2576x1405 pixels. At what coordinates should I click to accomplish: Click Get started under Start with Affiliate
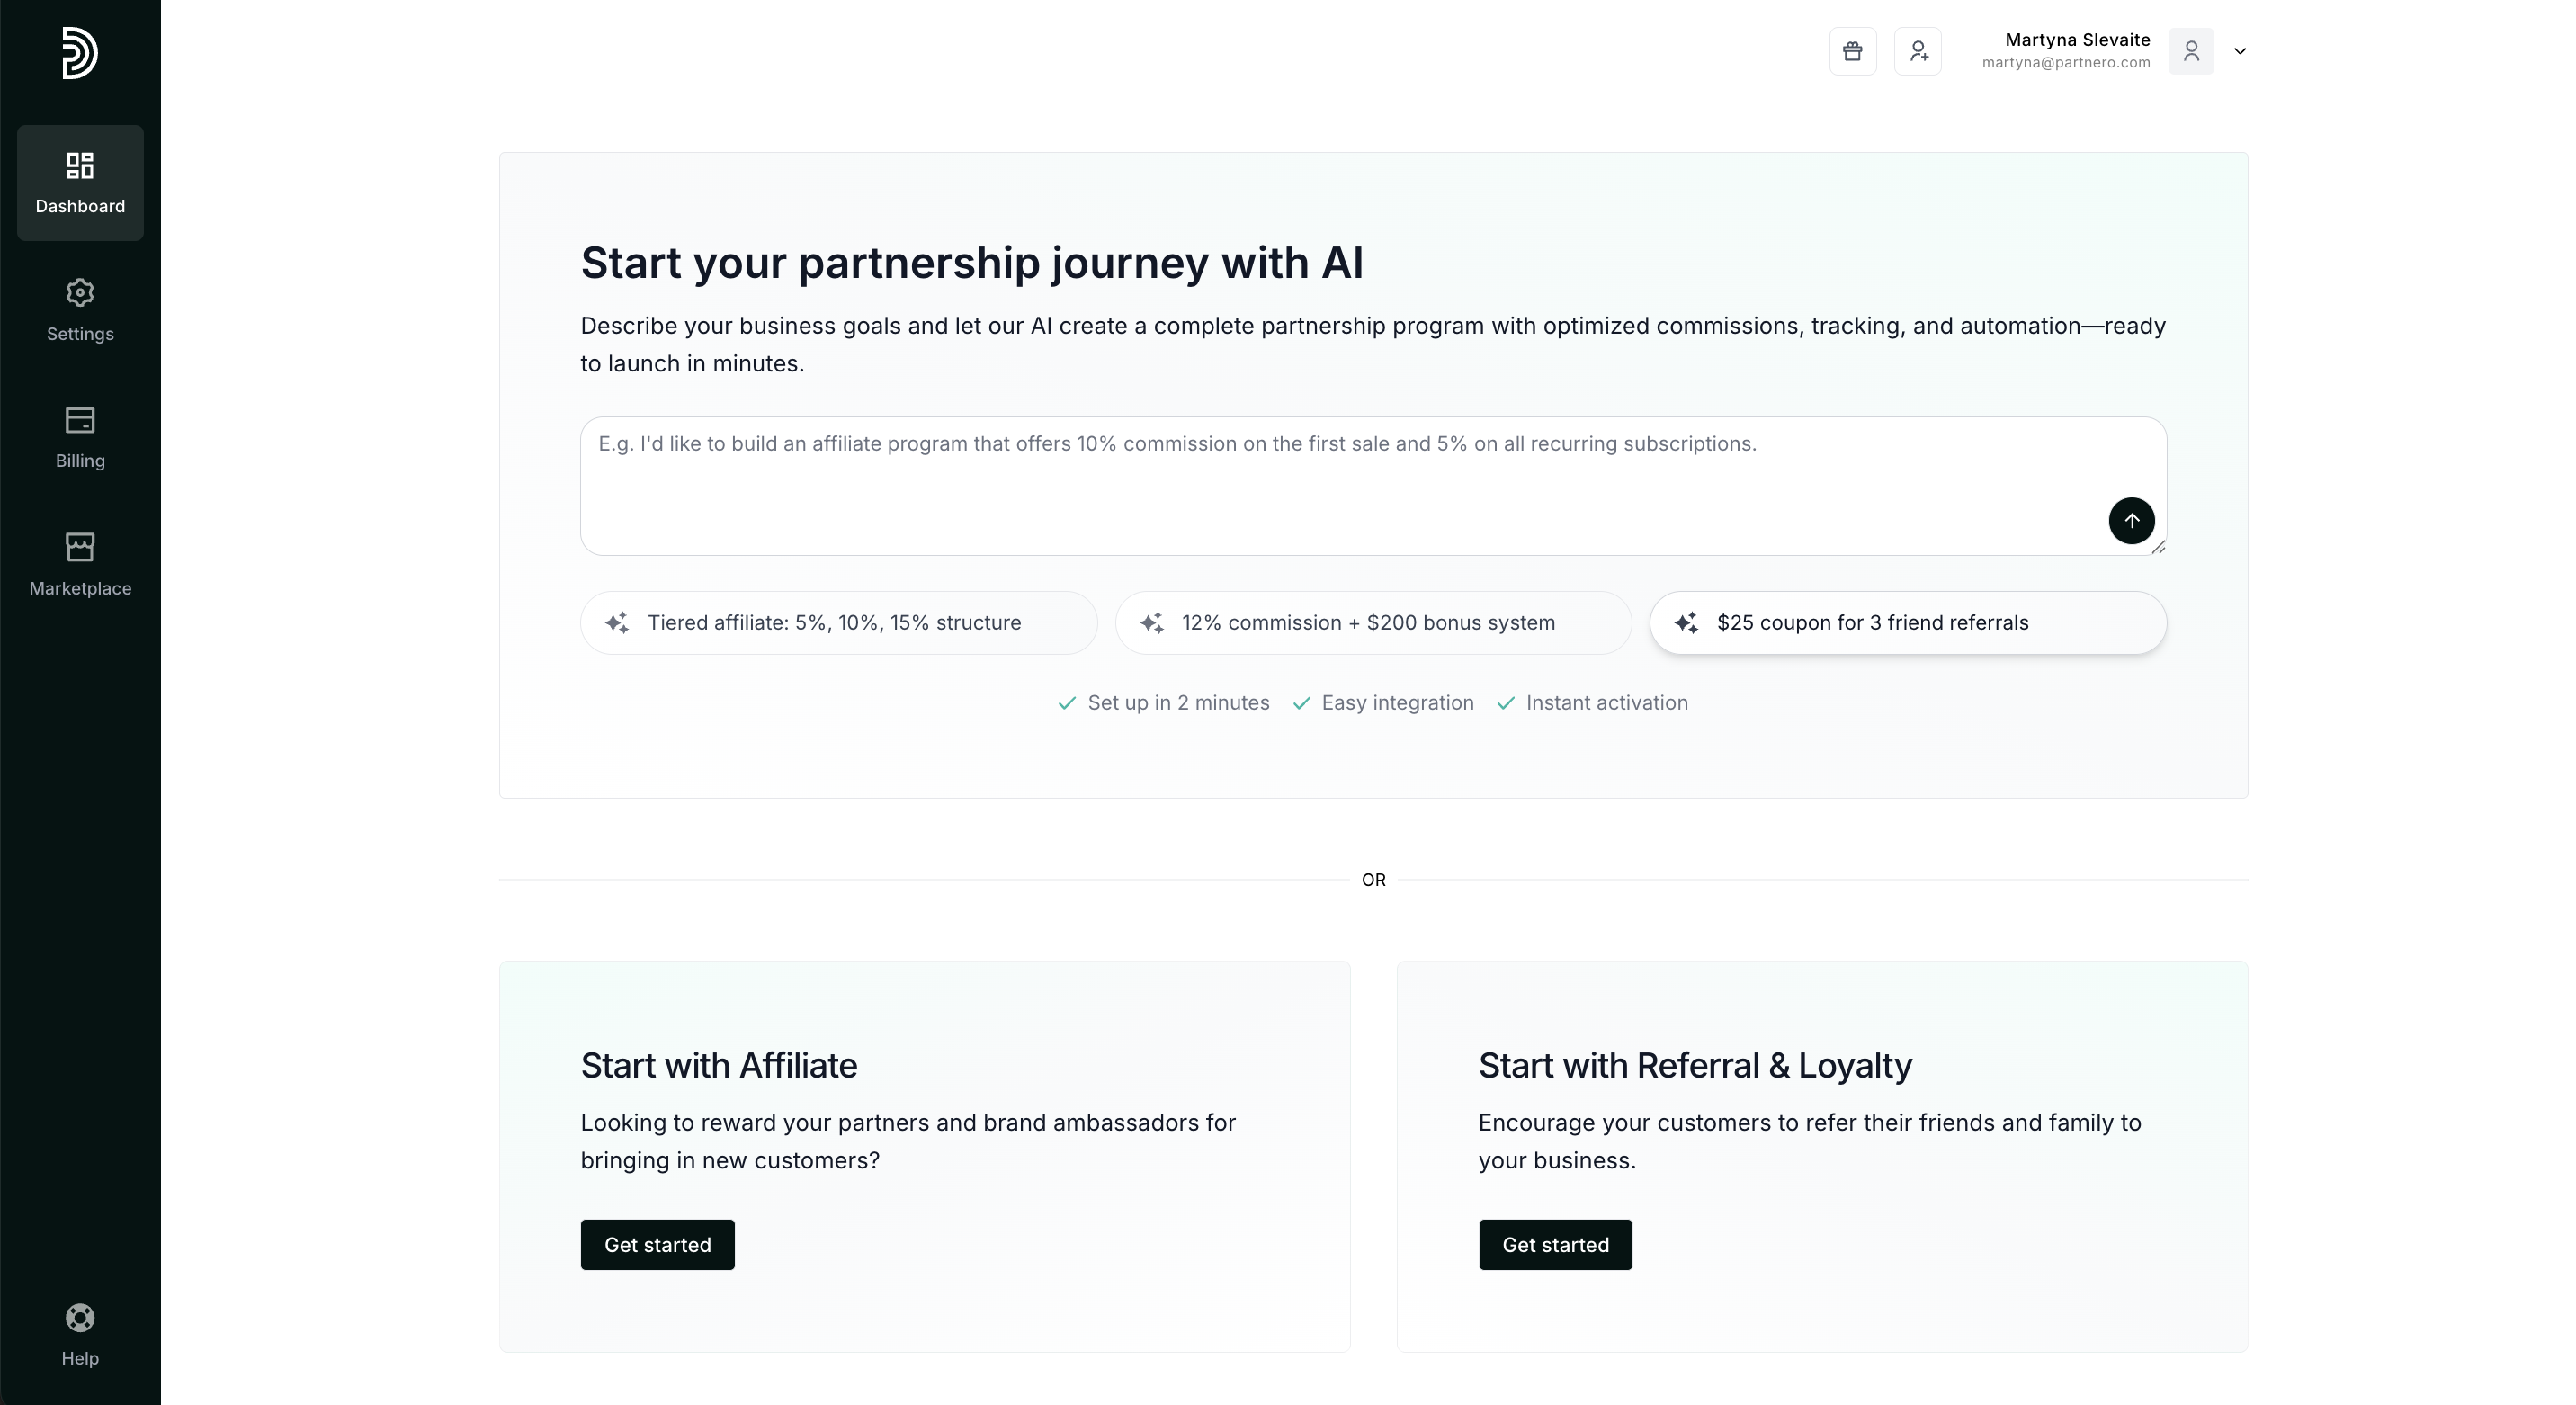click(x=657, y=1245)
